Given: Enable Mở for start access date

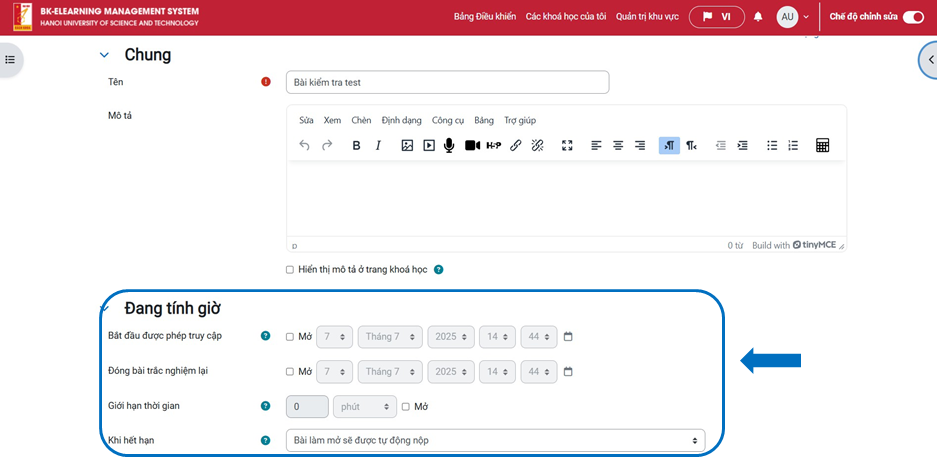Looking at the screenshot, I should click(290, 337).
